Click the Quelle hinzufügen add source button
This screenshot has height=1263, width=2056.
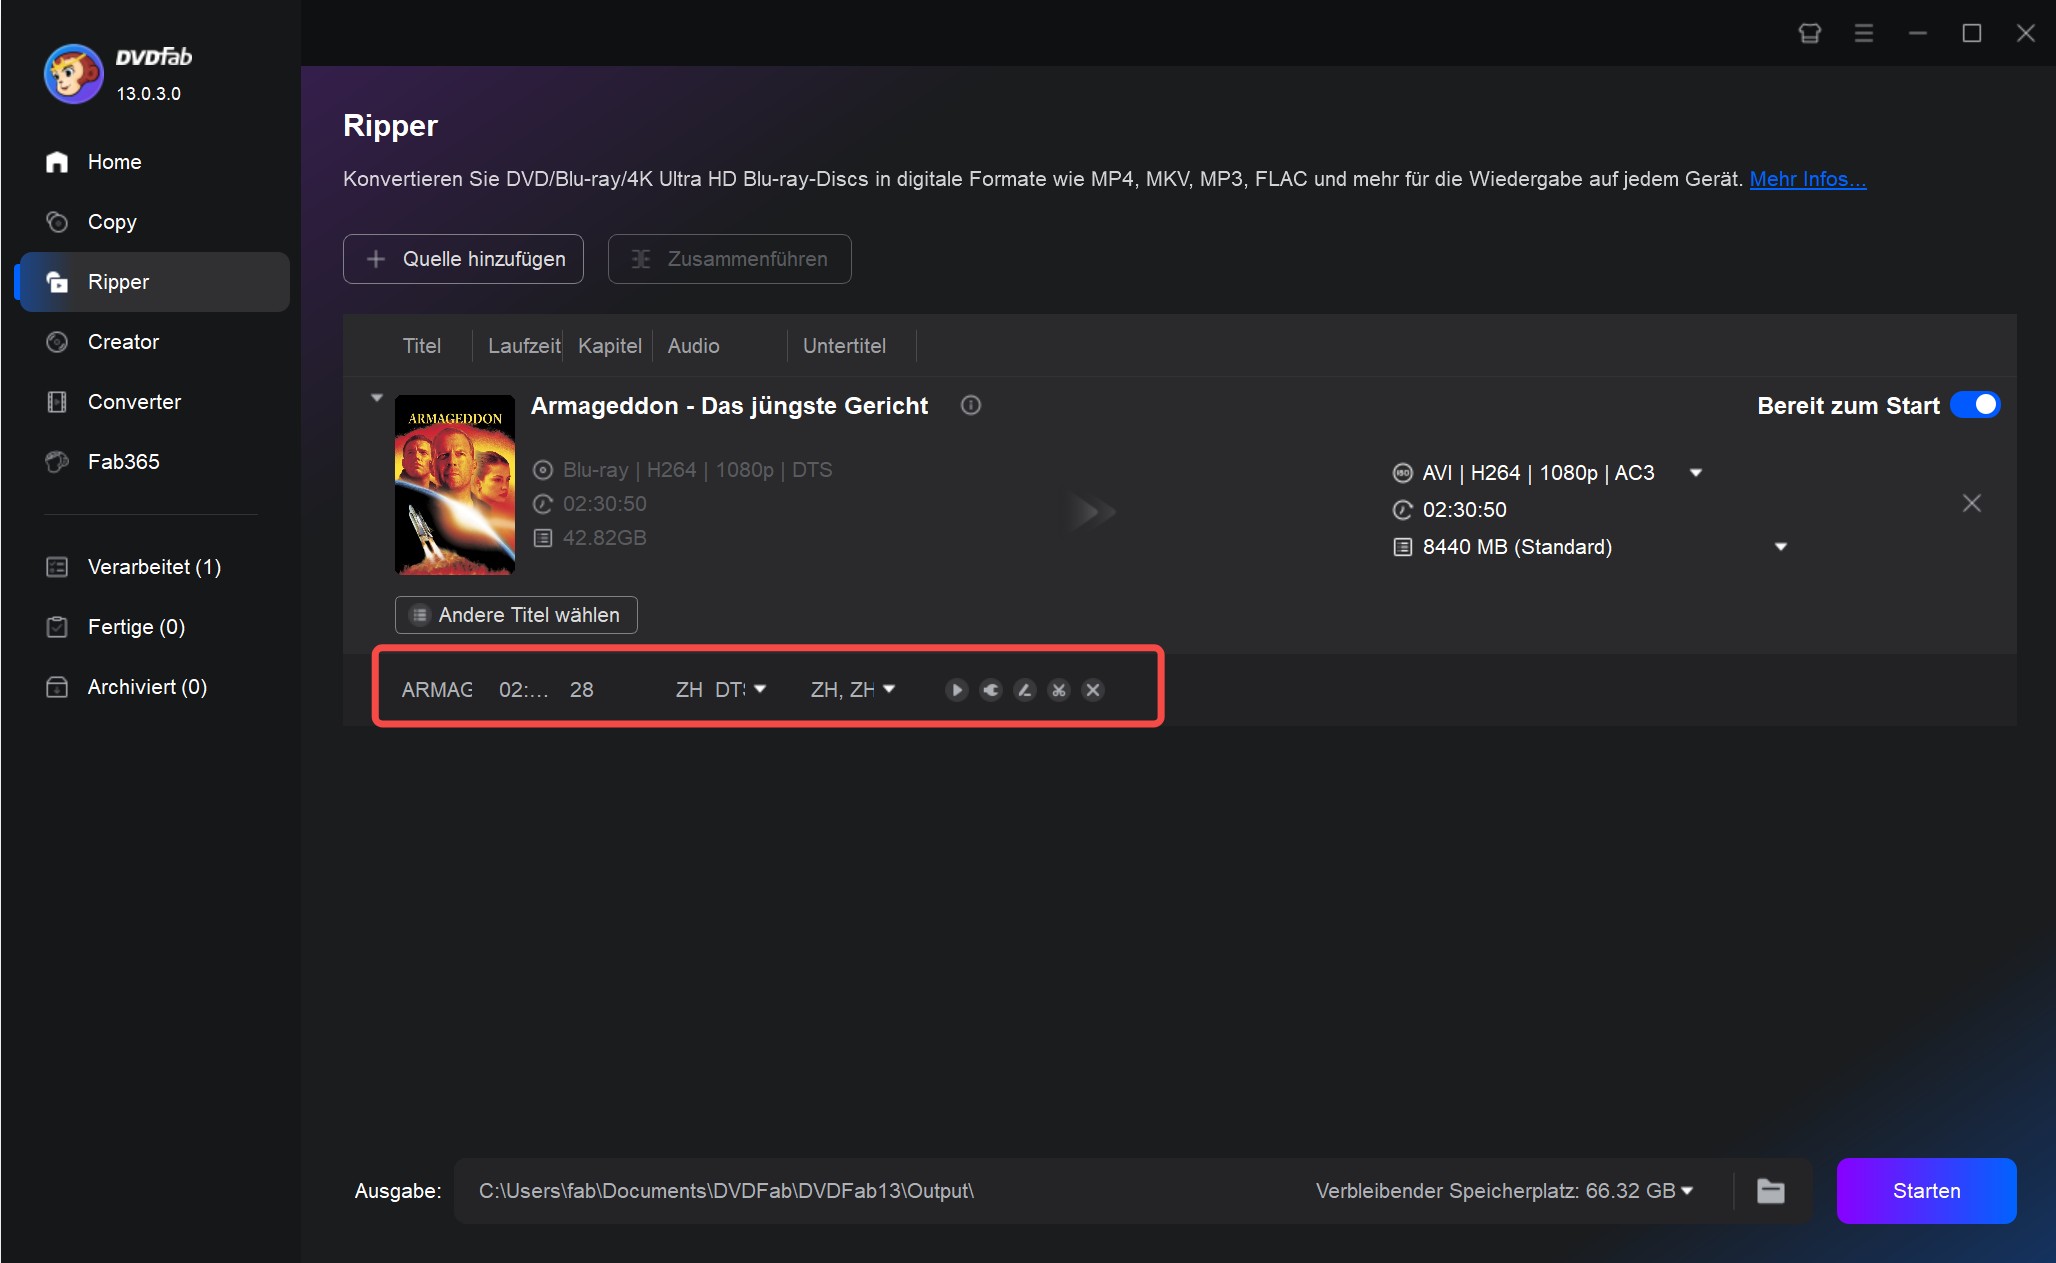click(467, 258)
